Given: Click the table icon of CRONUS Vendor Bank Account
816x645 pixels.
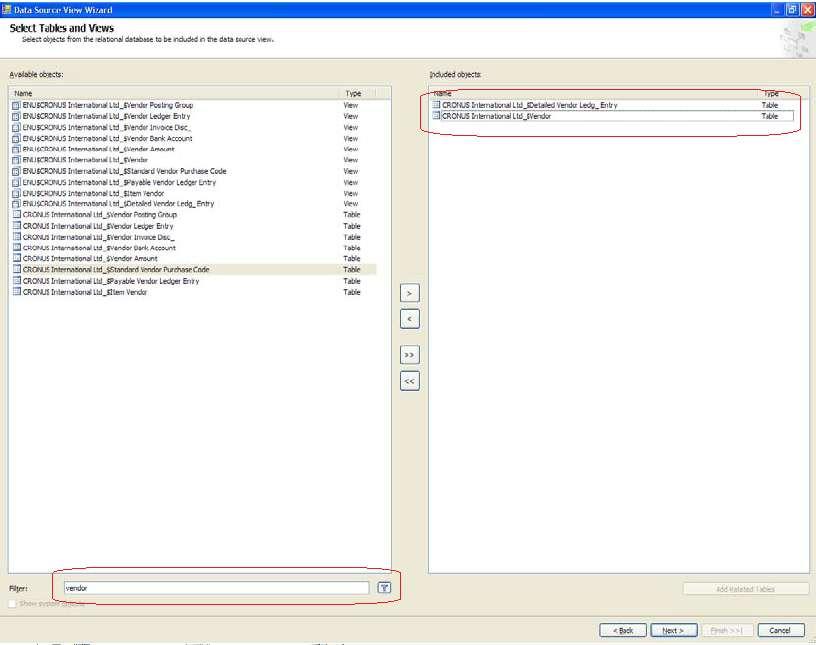Looking at the screenshot, I should point(16,248).
